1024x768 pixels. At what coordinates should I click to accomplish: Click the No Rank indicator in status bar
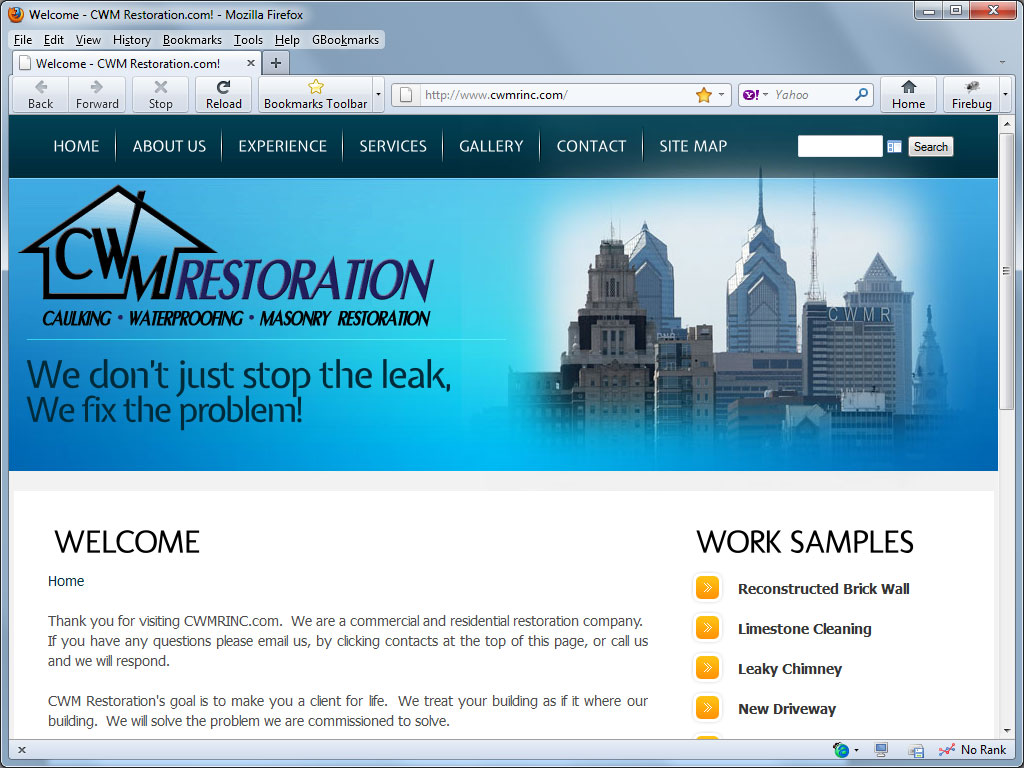(x=972, y=750)
